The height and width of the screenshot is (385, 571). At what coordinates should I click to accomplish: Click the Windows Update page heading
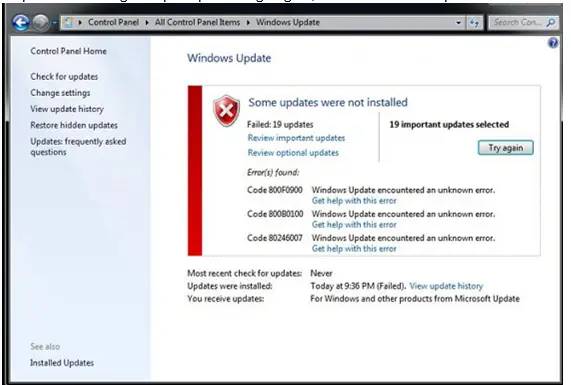click(x=229, y=58)
